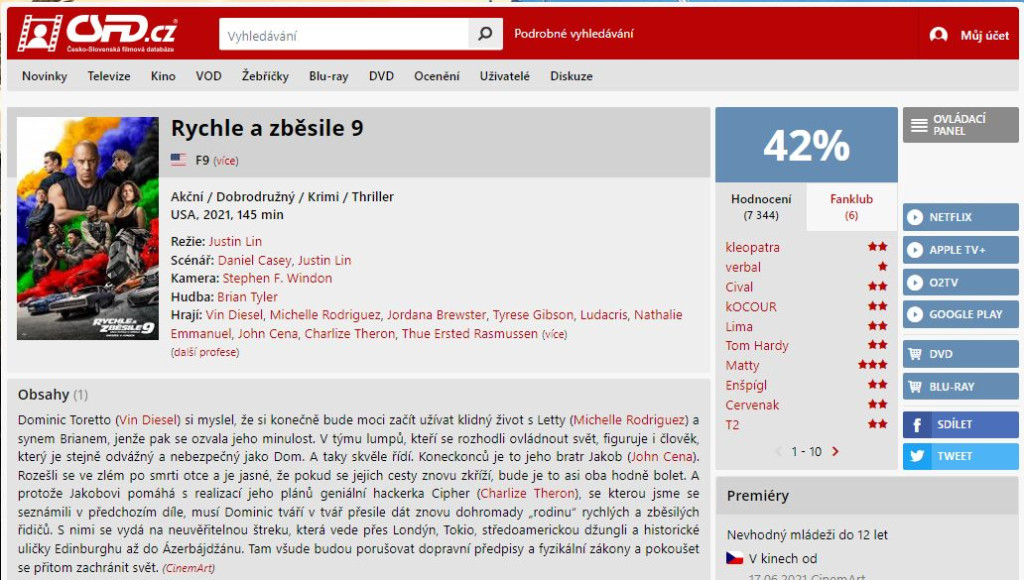Click the O2TV play icon

click(915, 282)
